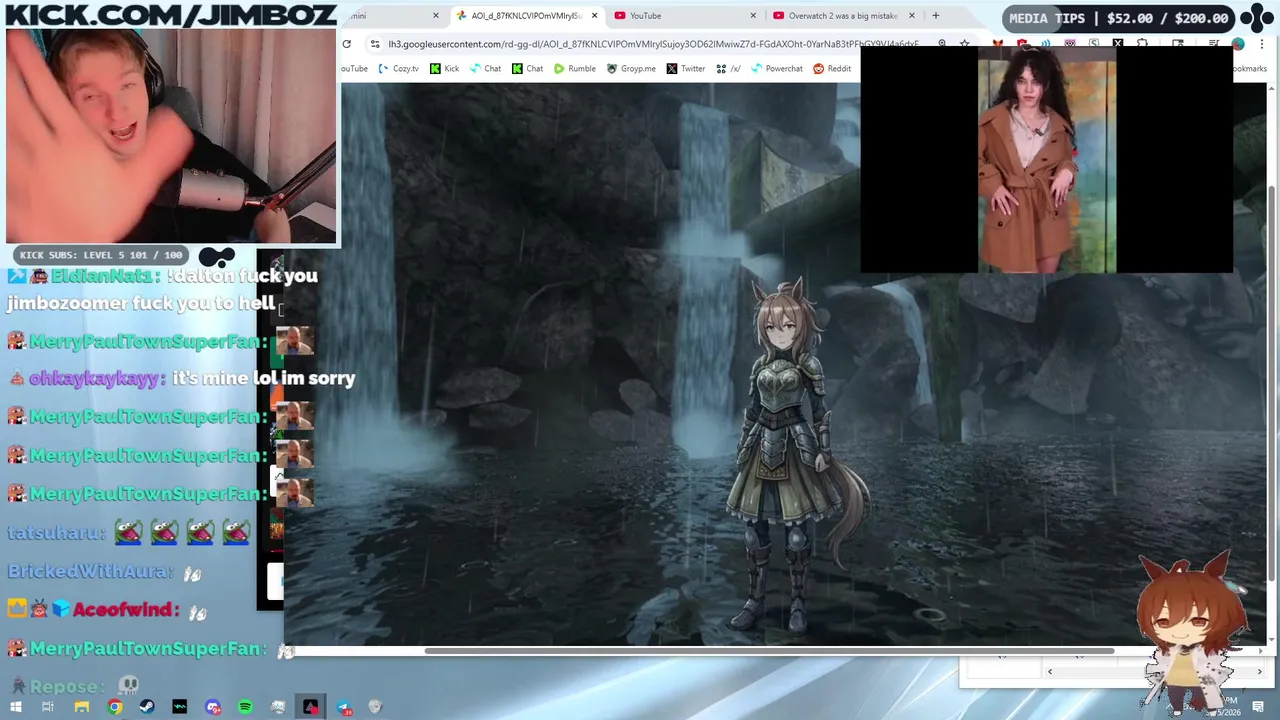Close the 'mini' tab
1280x720 pixels.
tap(435, 16)
